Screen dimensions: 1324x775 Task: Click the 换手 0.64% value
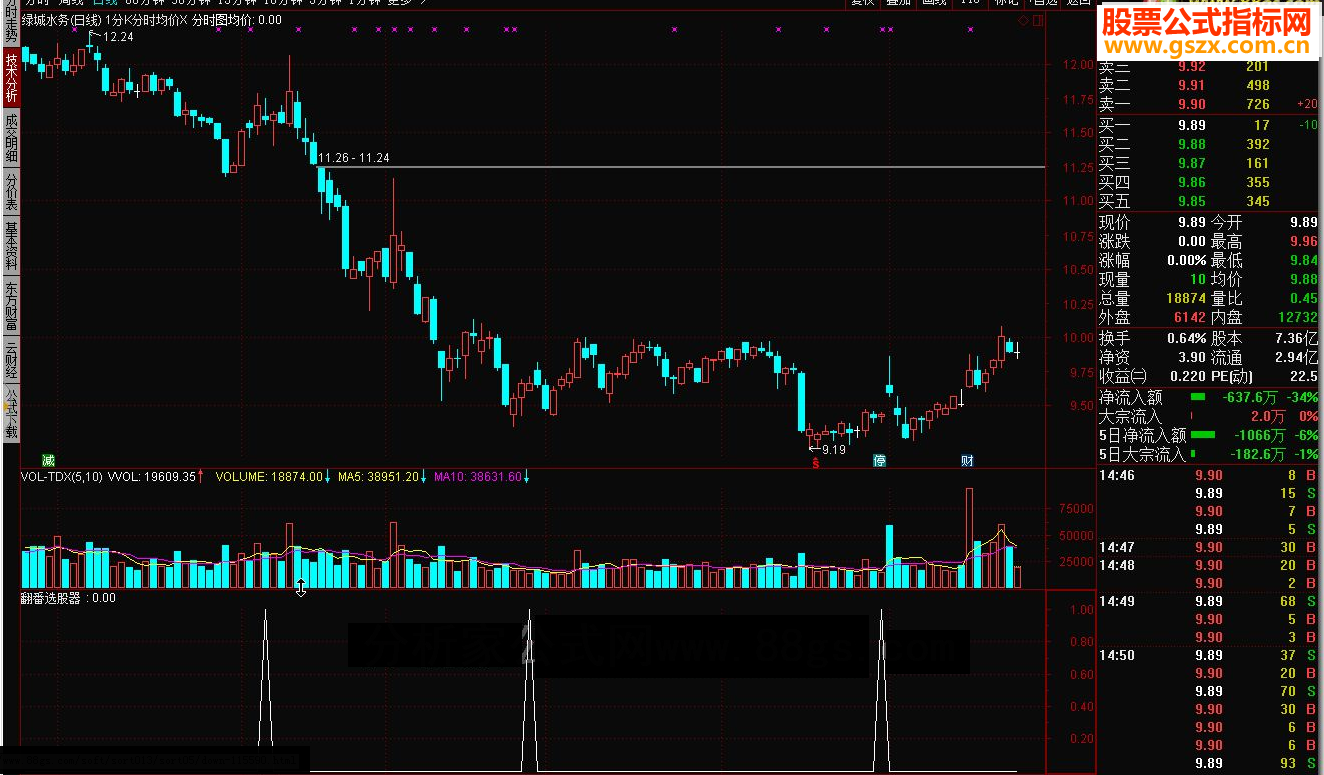[1187, 338]
